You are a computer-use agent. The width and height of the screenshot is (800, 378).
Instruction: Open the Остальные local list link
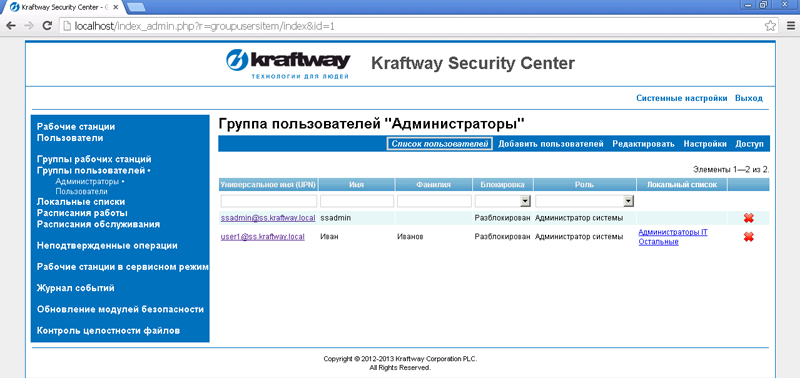(659, 242)
